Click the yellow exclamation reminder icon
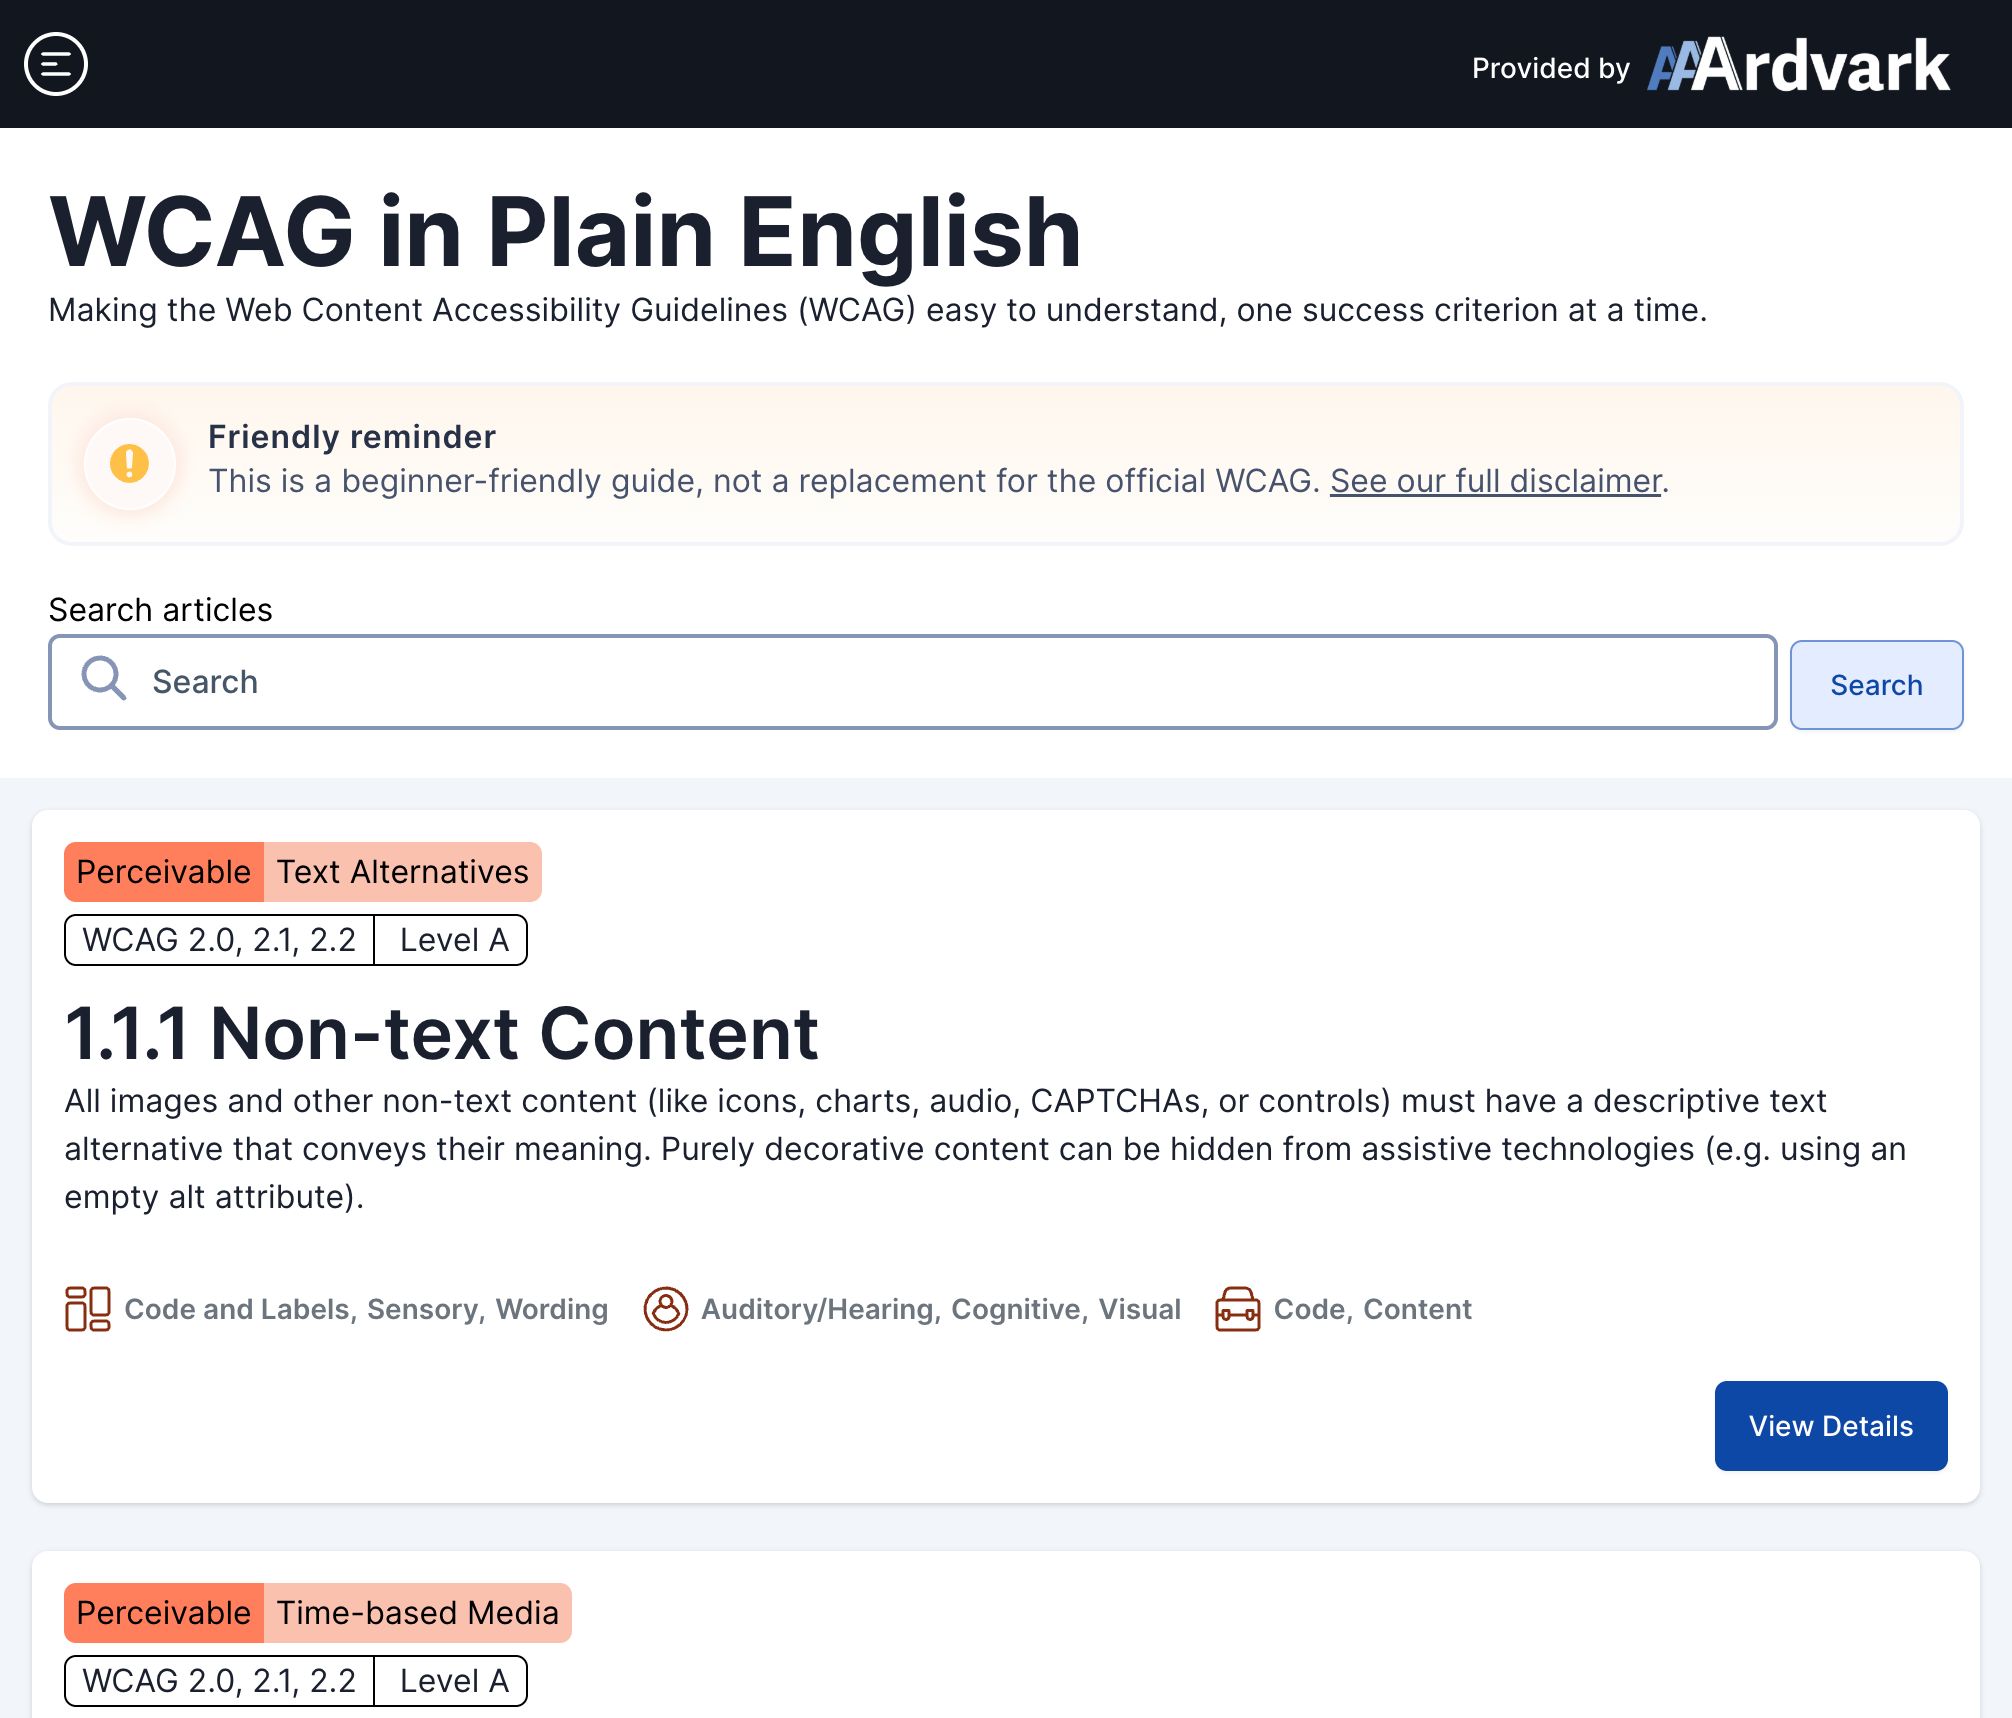This screenshot has height=1718, width=2012. click(129, 463)
